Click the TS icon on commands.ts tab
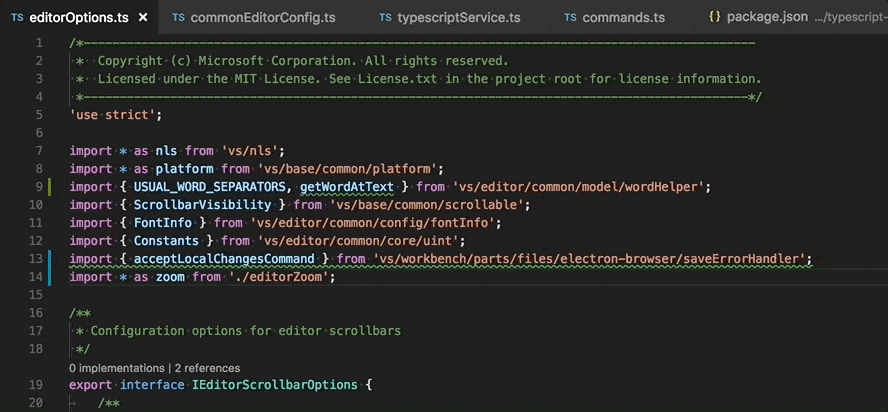This screenshot has width=888, height=412. click(571, 18)
